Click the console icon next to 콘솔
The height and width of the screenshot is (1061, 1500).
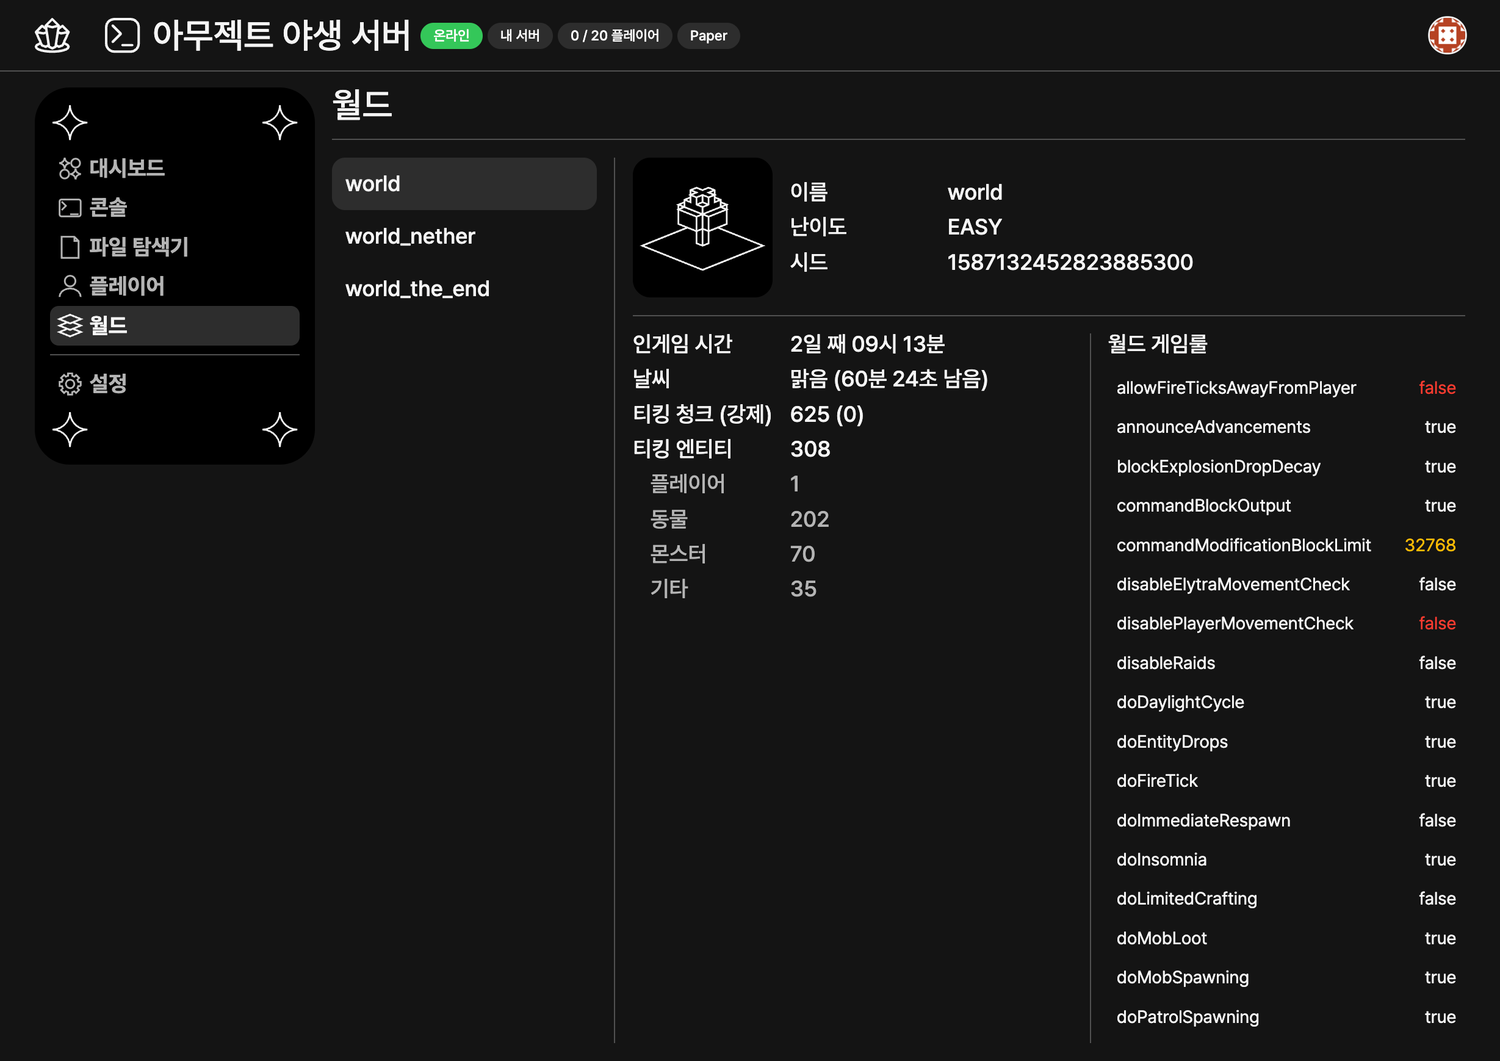click(x=70, y=208)
